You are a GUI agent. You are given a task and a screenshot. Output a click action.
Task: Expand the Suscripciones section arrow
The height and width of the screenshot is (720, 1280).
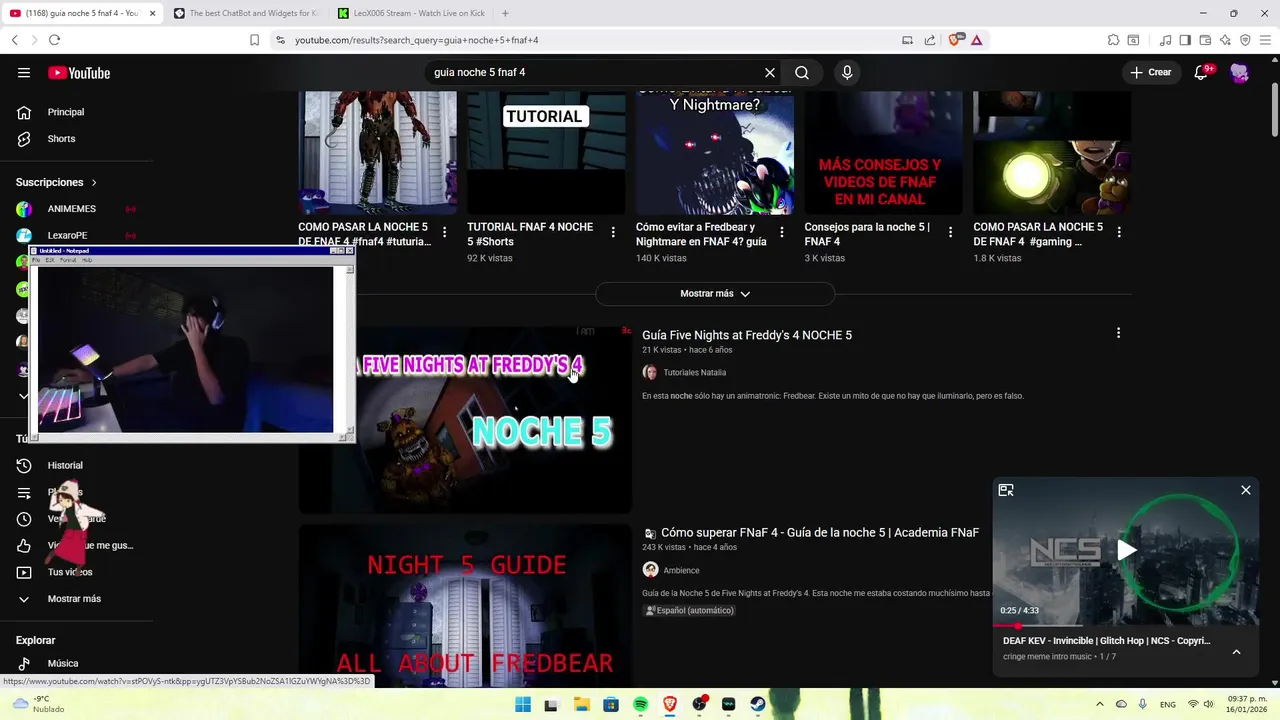(x=94, y=183)
